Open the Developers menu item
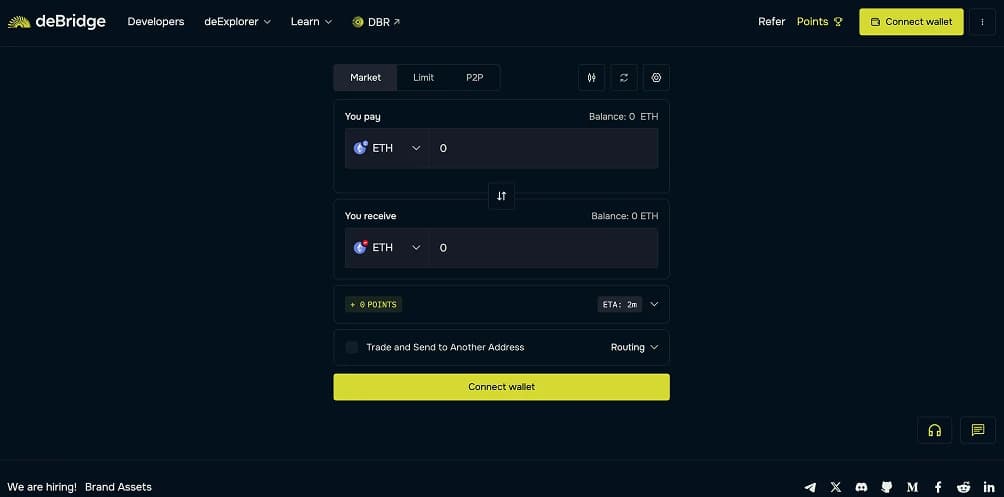The image size is (1004, 497). (x=156, y=22)
